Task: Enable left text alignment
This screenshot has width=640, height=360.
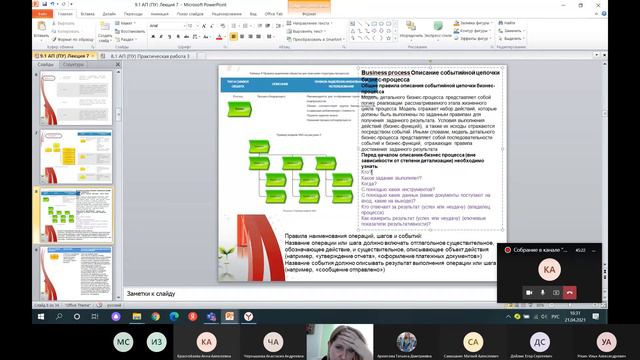Action: pyautogui.click(x=233, y=37)
